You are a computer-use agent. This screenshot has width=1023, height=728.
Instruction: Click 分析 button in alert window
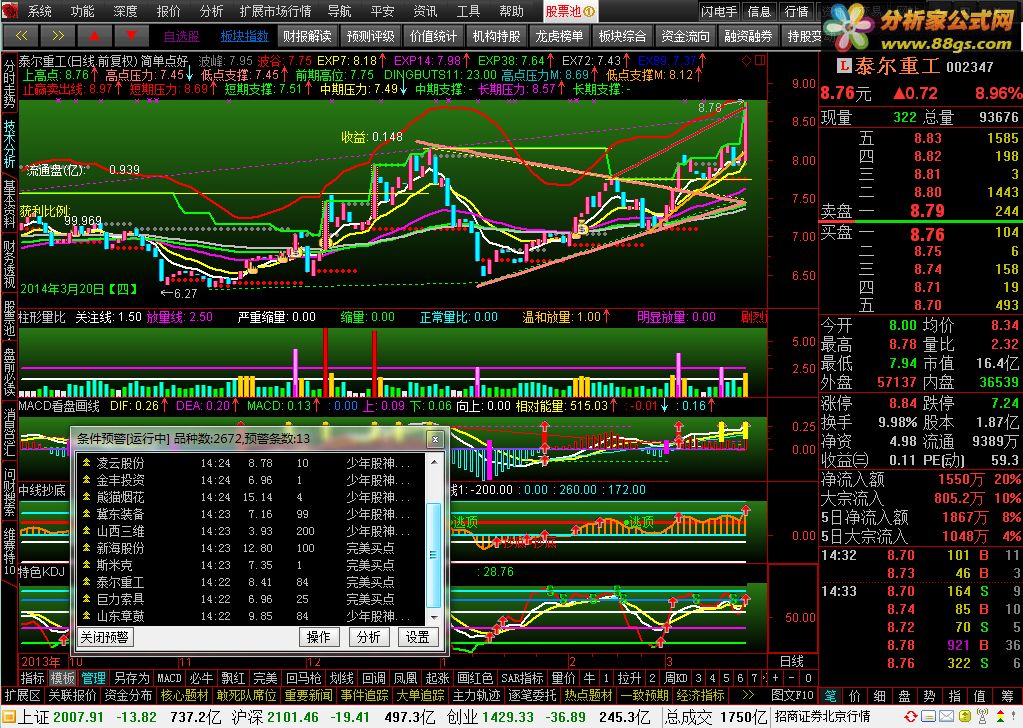369,637
